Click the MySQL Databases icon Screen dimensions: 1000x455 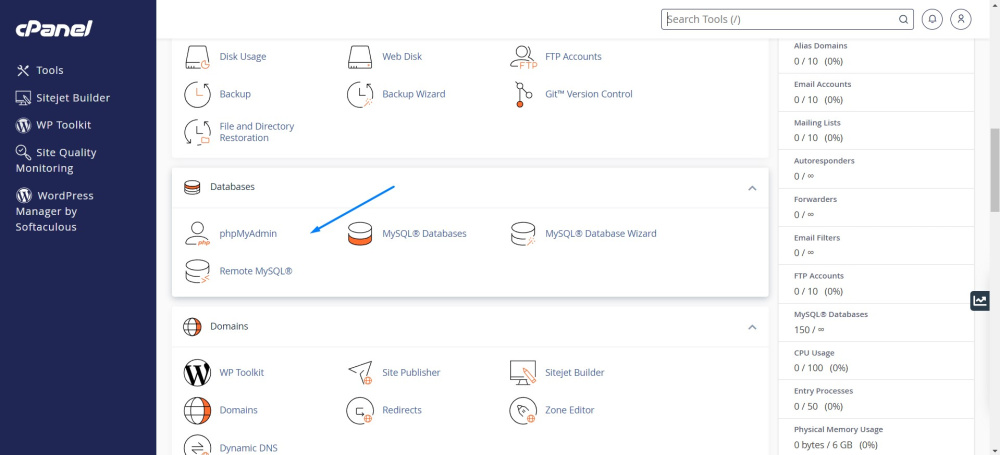[x=361, y=234]
